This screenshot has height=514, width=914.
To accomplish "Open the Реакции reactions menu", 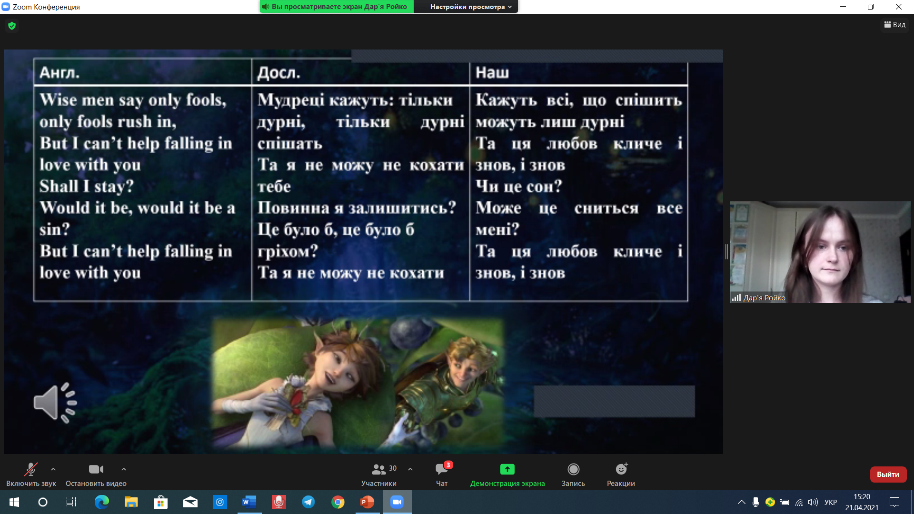I will [x=621, y=469].
